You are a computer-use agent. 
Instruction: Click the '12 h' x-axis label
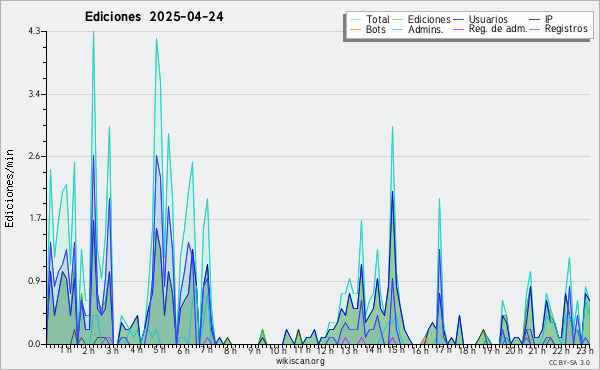tap(325, 350)
